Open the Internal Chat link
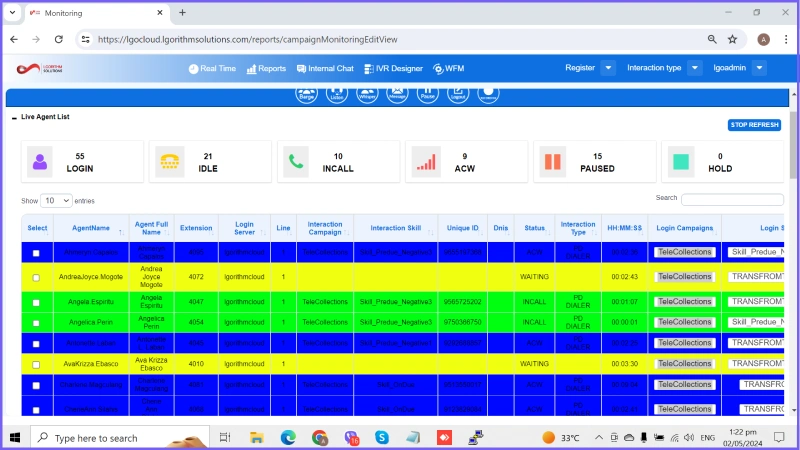The width and height of the screenshot is (800, 450). (x=324, y=69)
